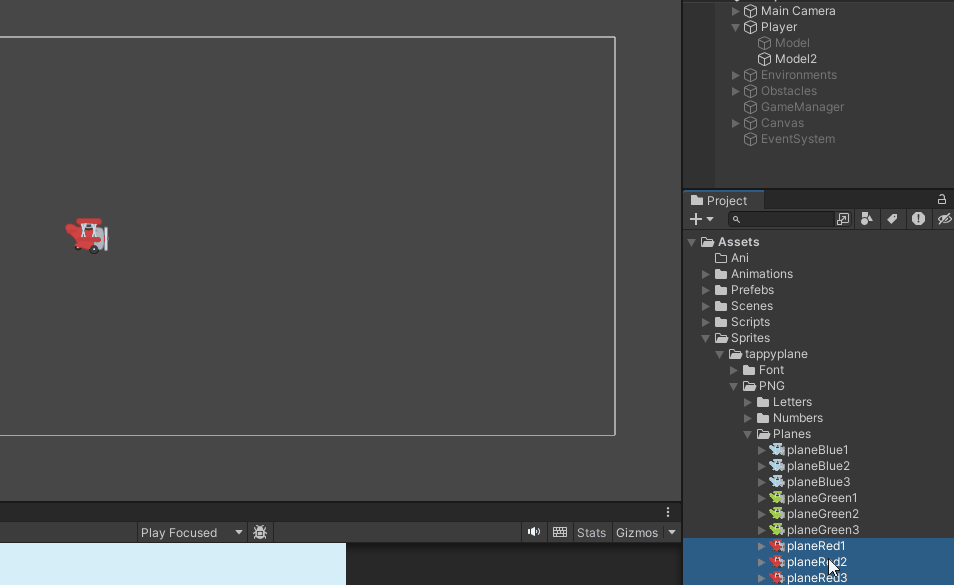Image resolution: width=954 pixels, height=585 pixels.
Task: Select planeGreen2 sprite asset
Action: point(823,514)
